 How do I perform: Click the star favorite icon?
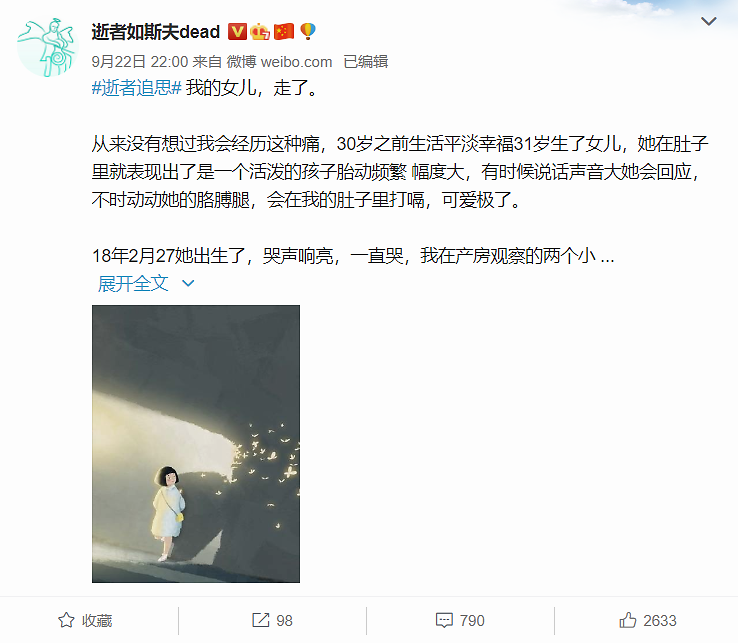(66, 620)
